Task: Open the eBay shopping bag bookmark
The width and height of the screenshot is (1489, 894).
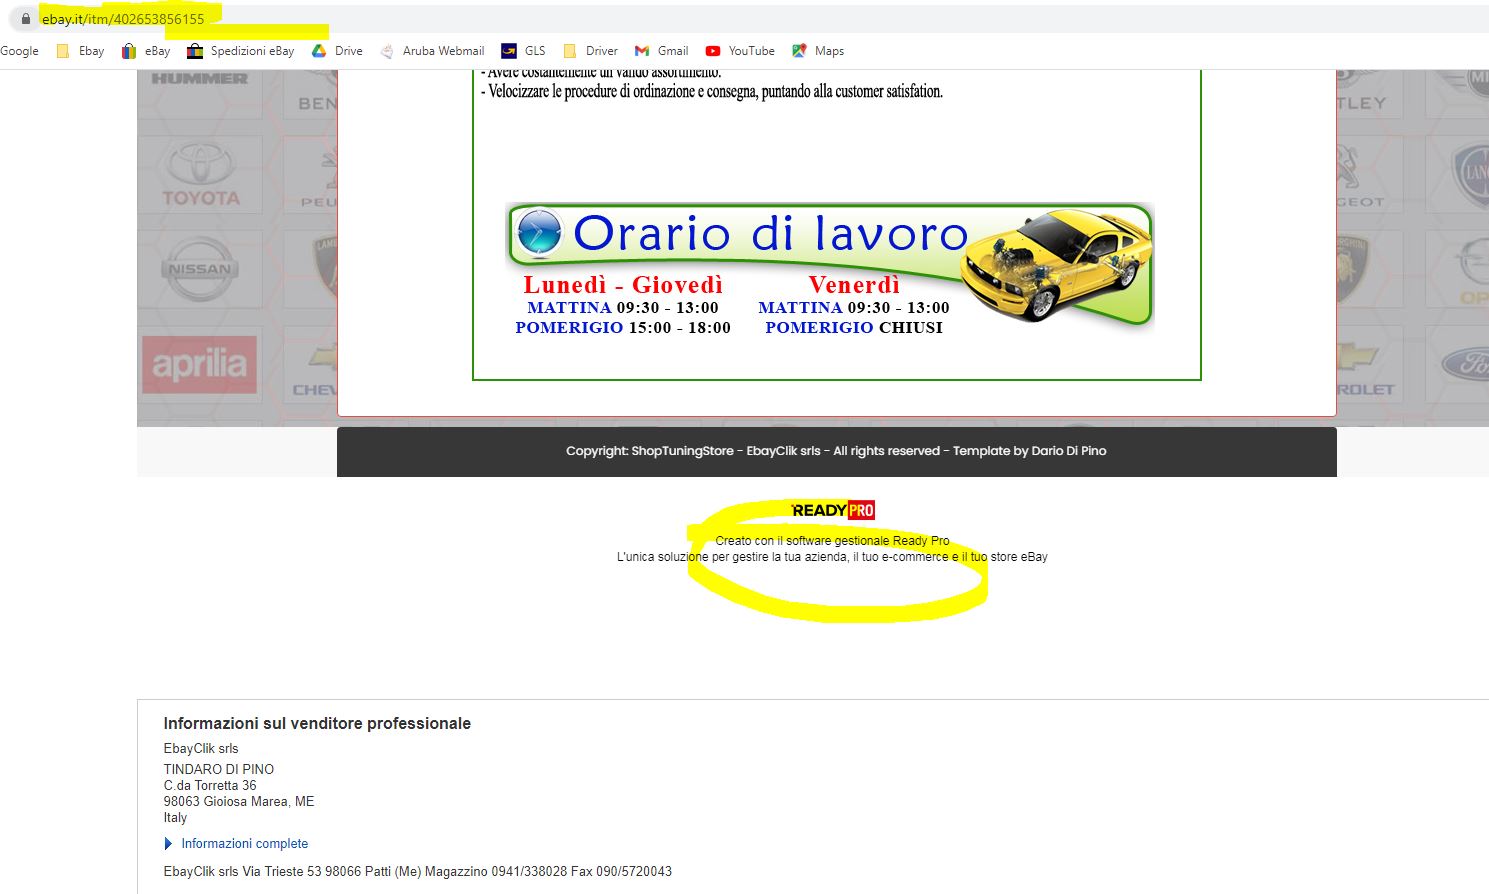Action: coord(146,51)
